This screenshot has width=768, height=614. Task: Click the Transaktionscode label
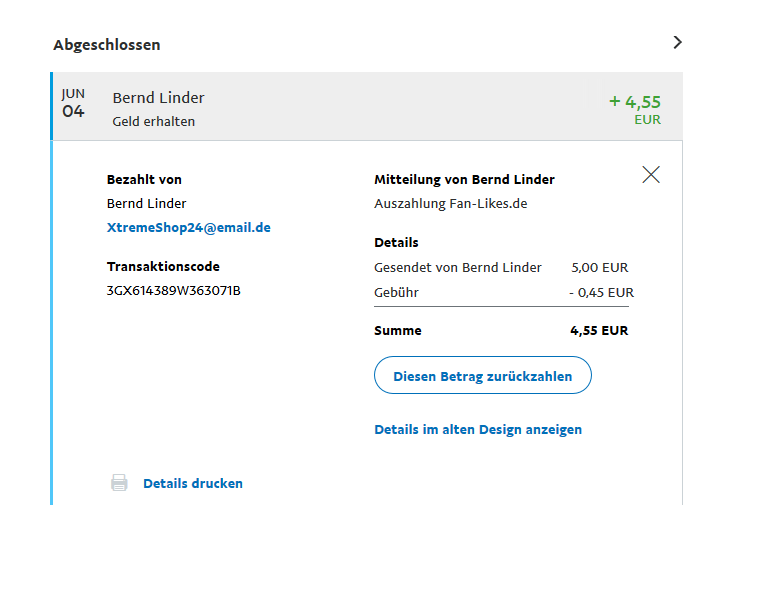tap(163, 267)
